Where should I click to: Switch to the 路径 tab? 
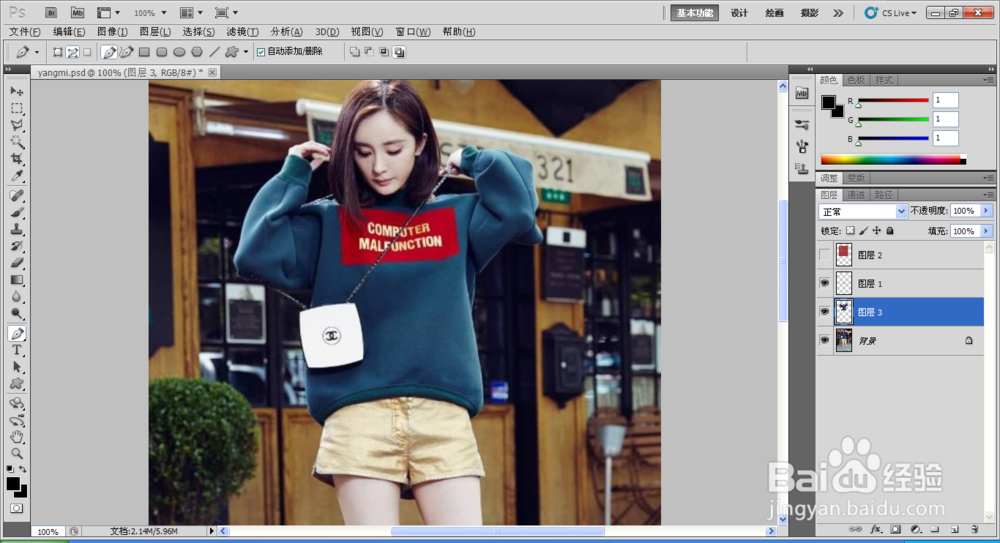[883, 195]
